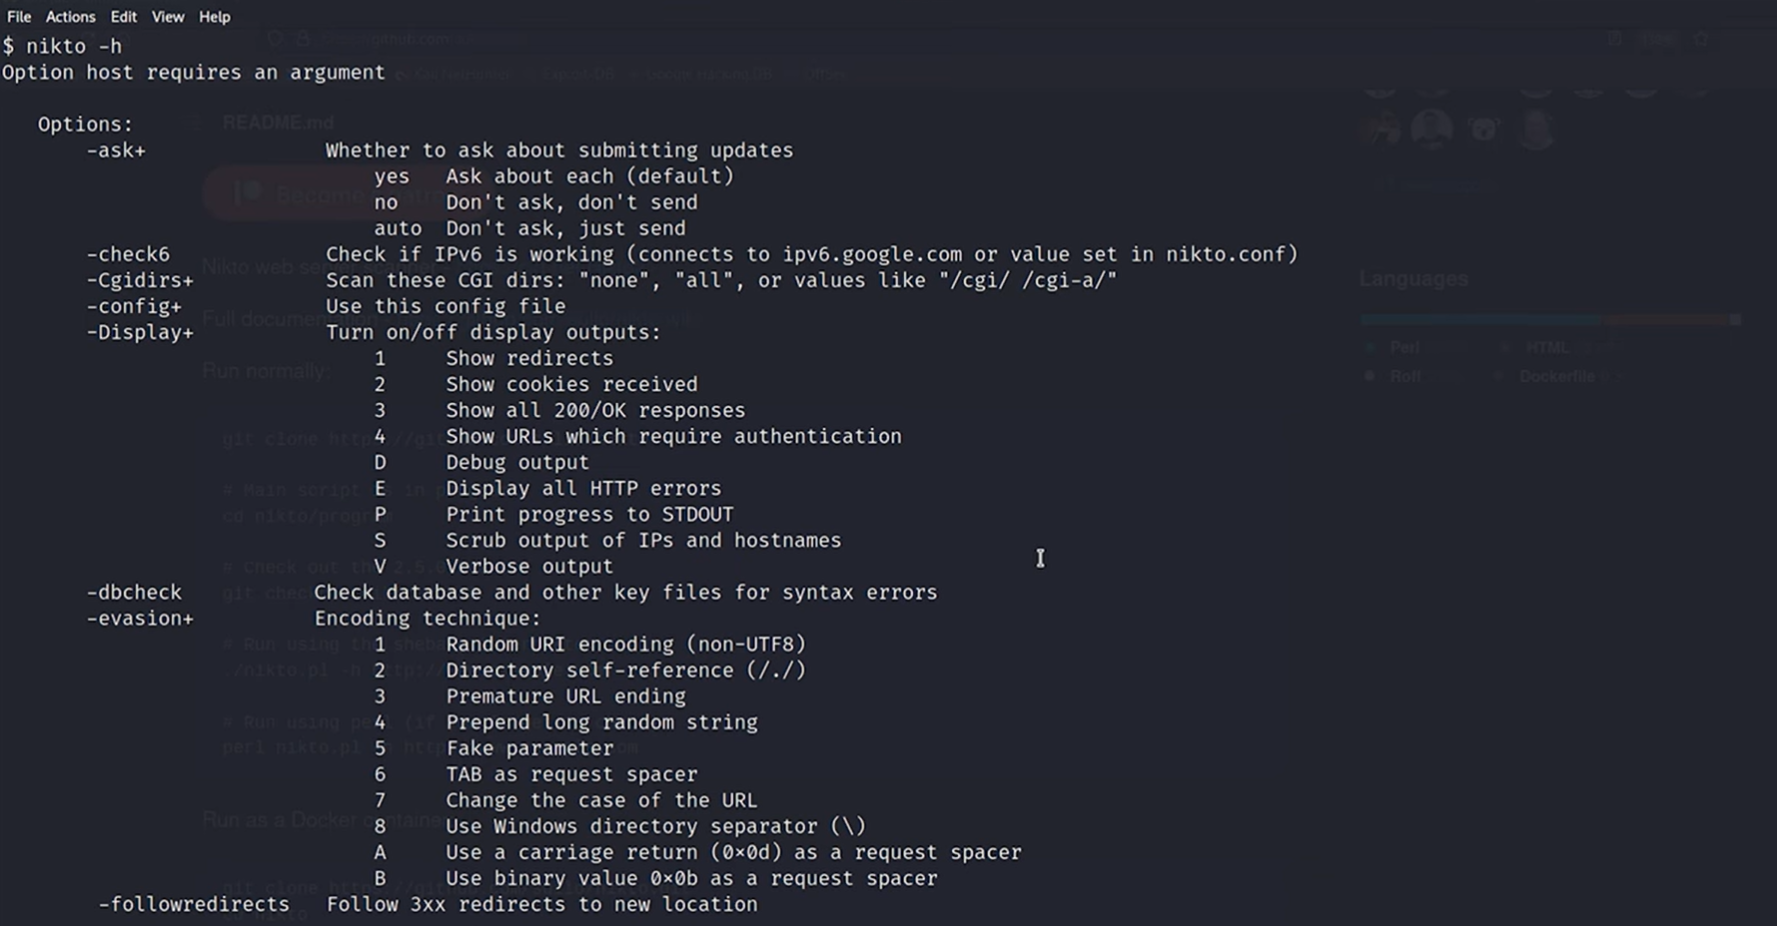Click the "-Display+" option name
Viewport: 1777px width, 926px height.
[x=140, y=332]
